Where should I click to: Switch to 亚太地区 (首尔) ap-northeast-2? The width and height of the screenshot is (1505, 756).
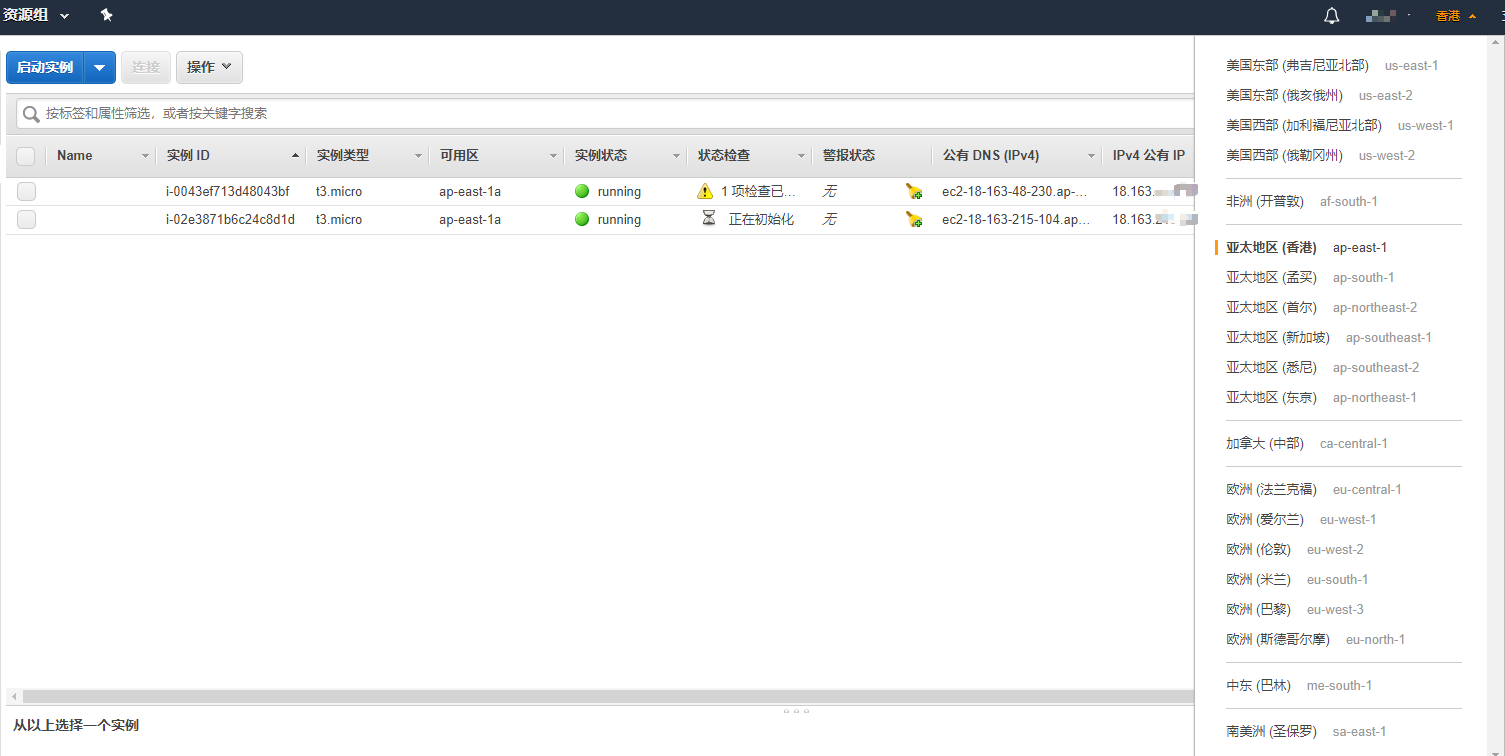pos(1322,307)
